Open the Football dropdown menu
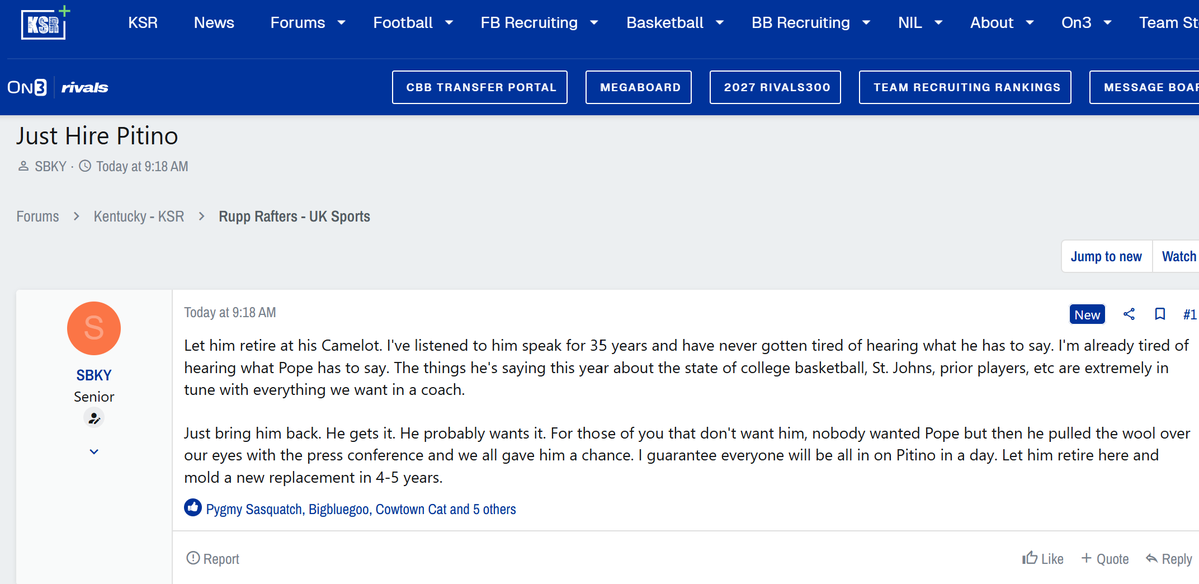1199x584 pixels. point(403,22)
